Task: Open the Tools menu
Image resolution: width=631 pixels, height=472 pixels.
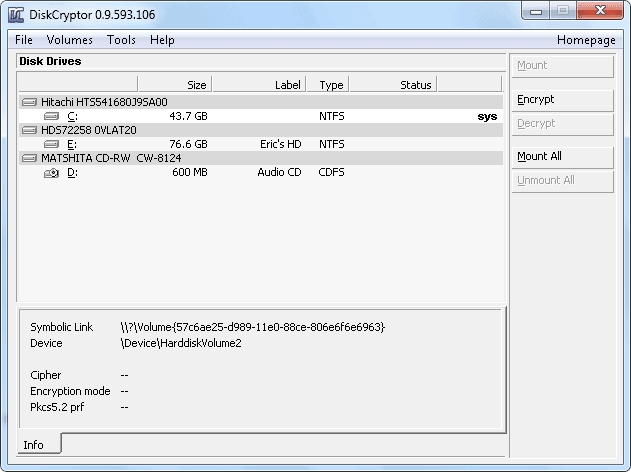Action: (121, 40)
